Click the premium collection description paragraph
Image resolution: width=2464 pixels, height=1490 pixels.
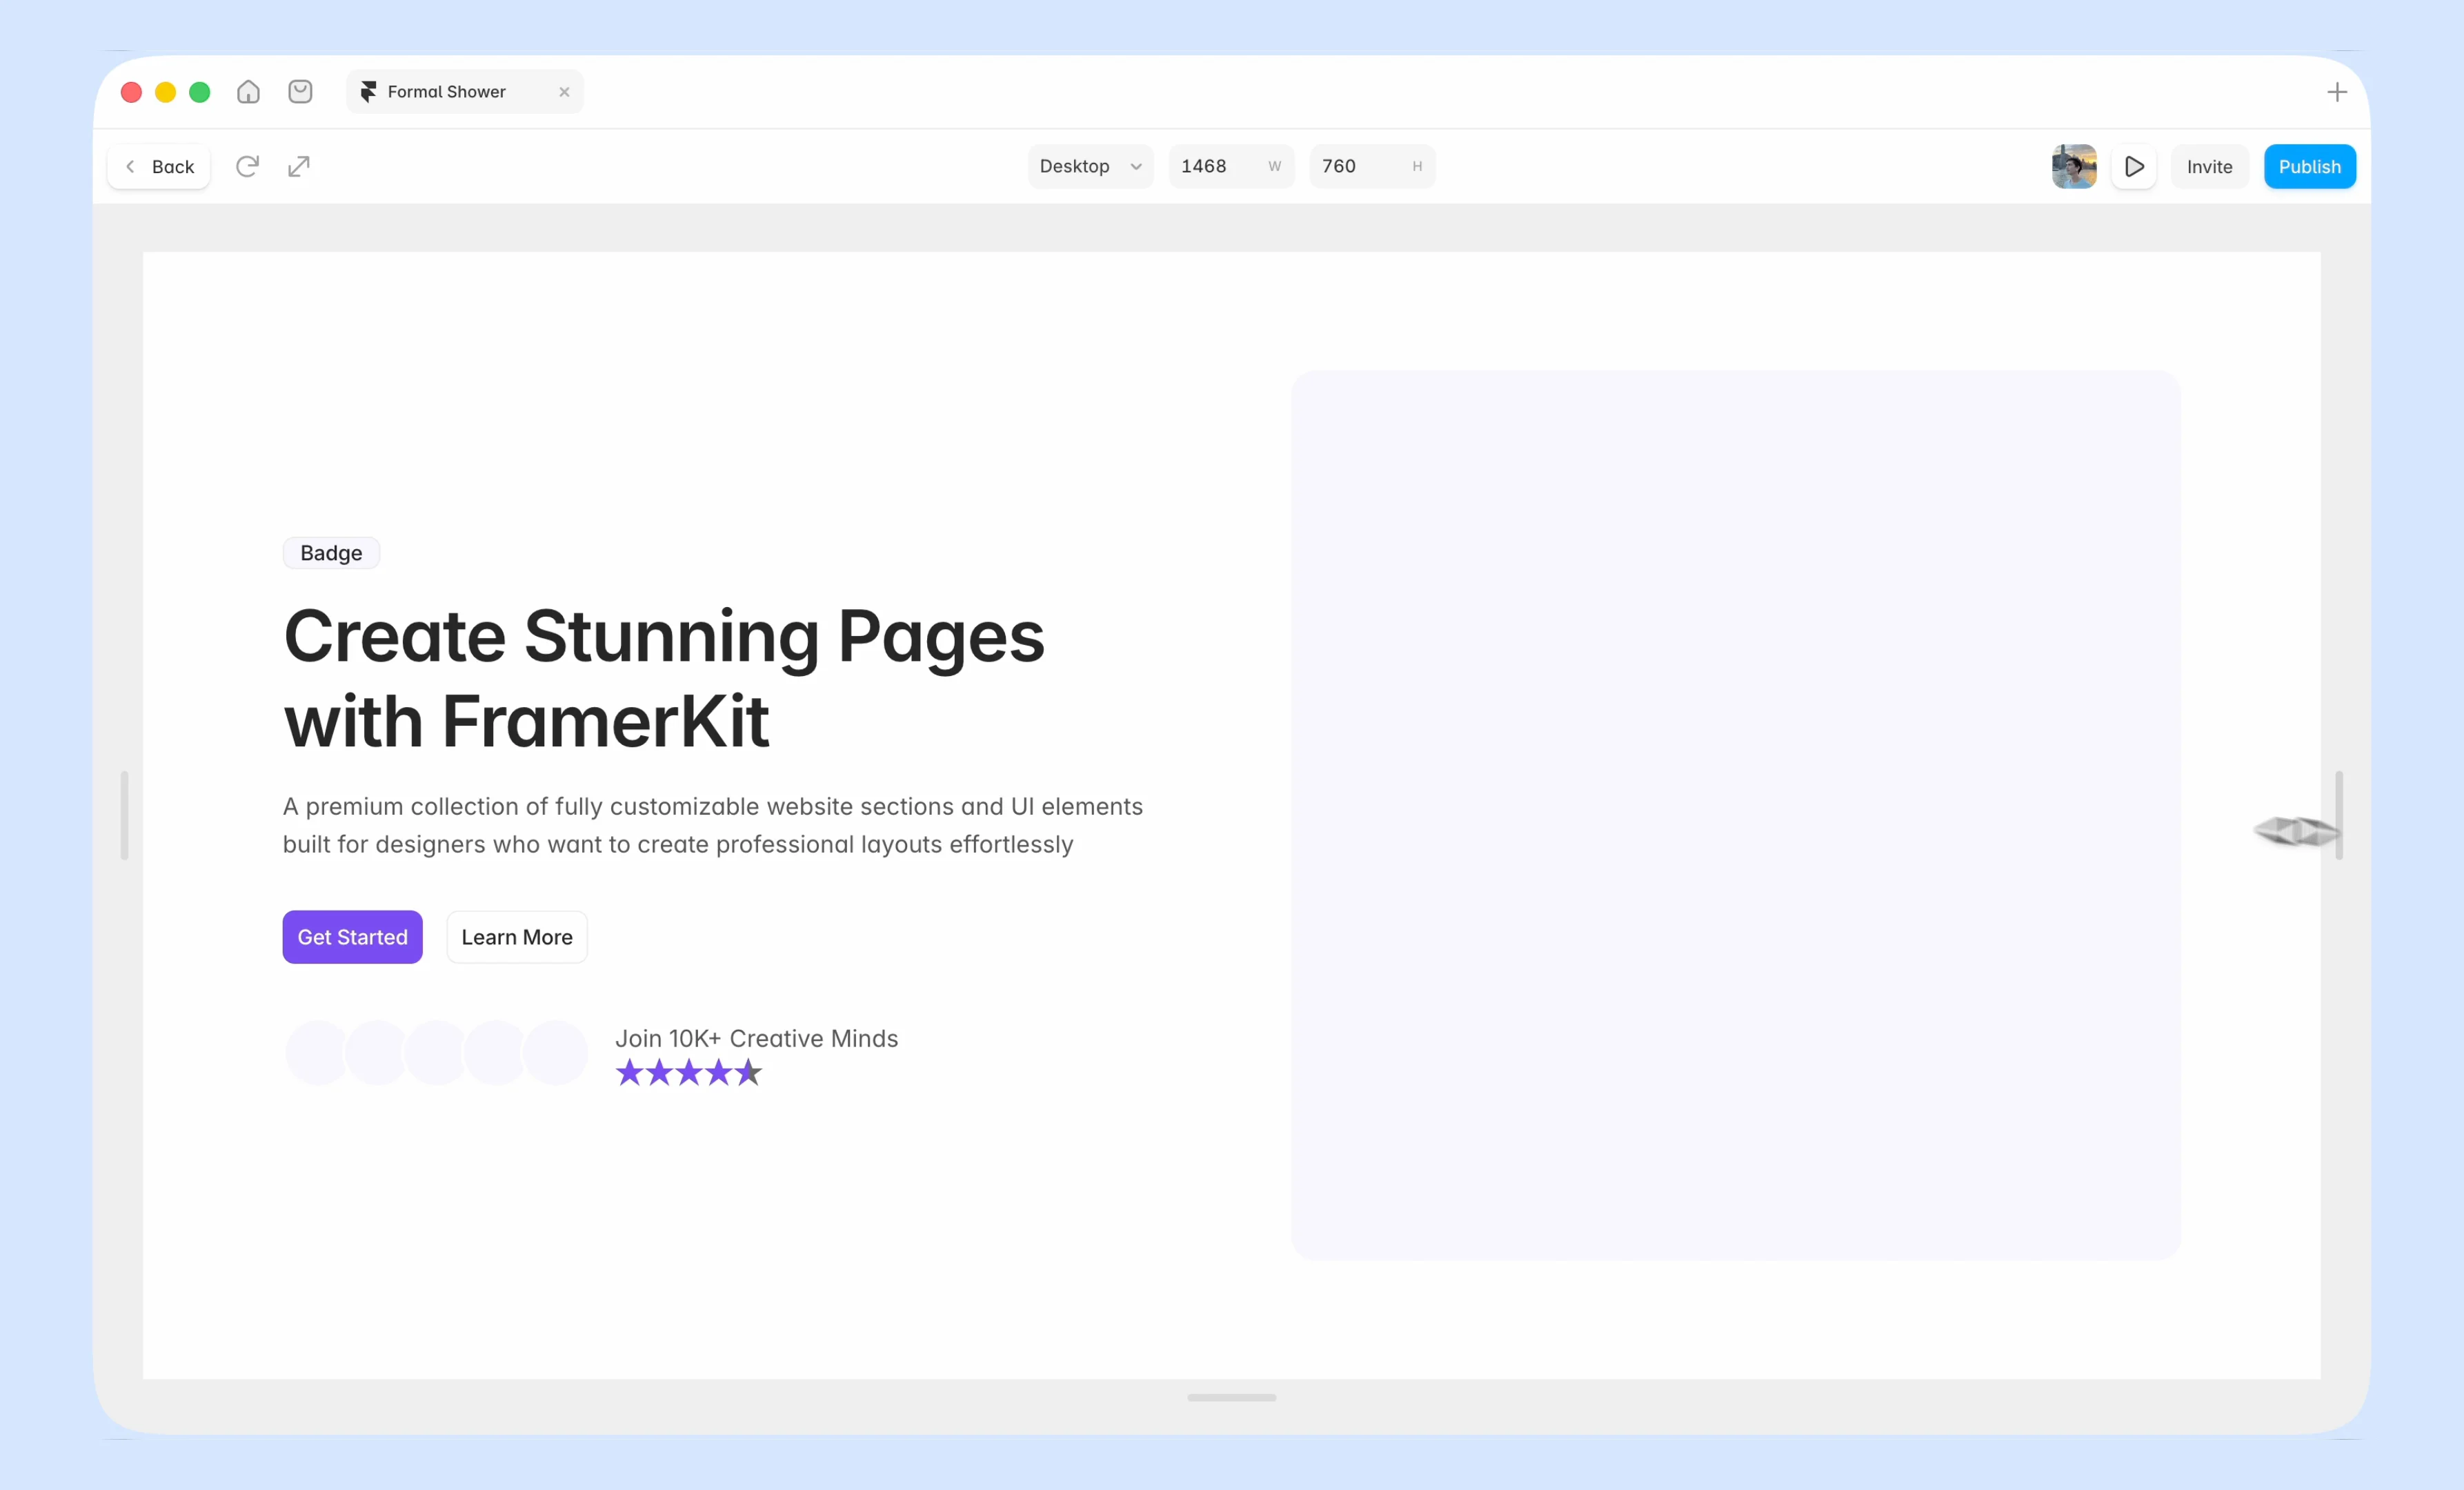(x=713, y=825)
